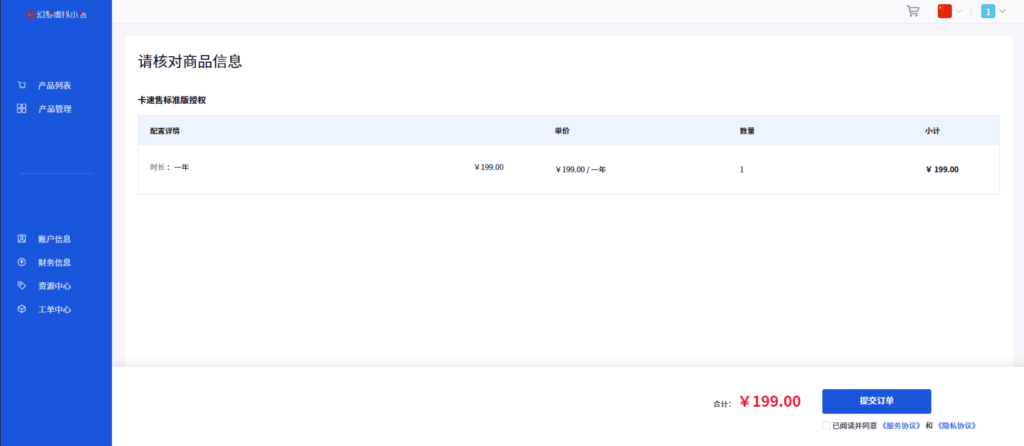Click the 时长：一年 cell

pyautogui.click(x=170, y=167)
